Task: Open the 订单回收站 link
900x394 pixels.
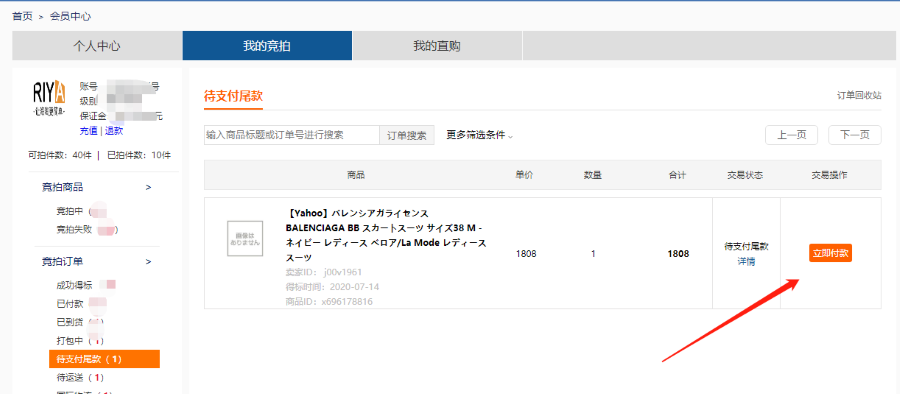Action: (x=859, y=95)
